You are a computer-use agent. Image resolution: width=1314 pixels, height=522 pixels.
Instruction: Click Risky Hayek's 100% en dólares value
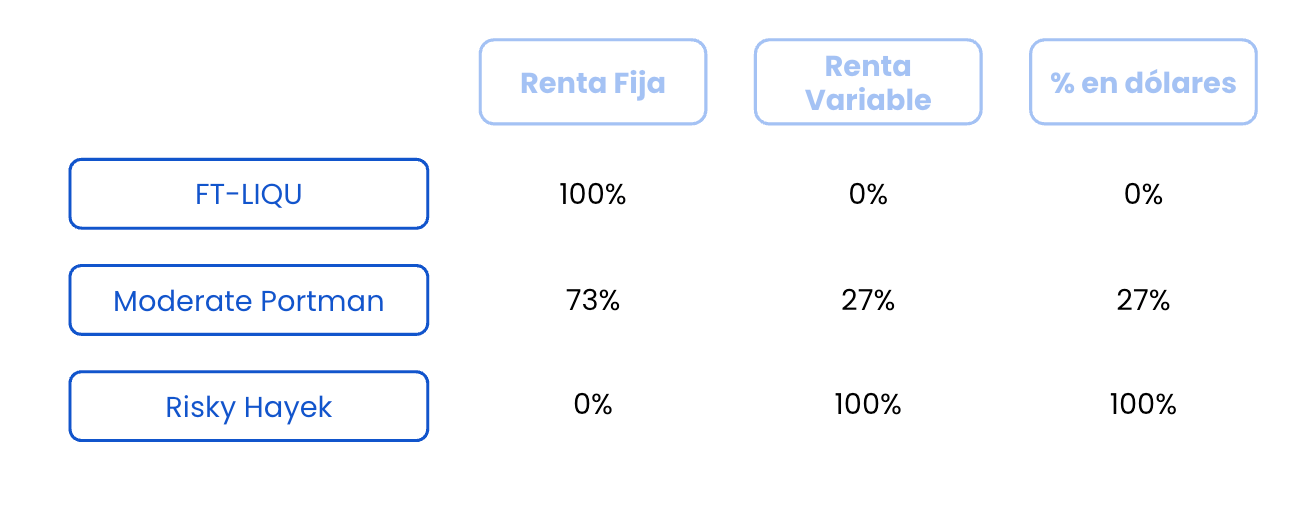point(1143,404)
